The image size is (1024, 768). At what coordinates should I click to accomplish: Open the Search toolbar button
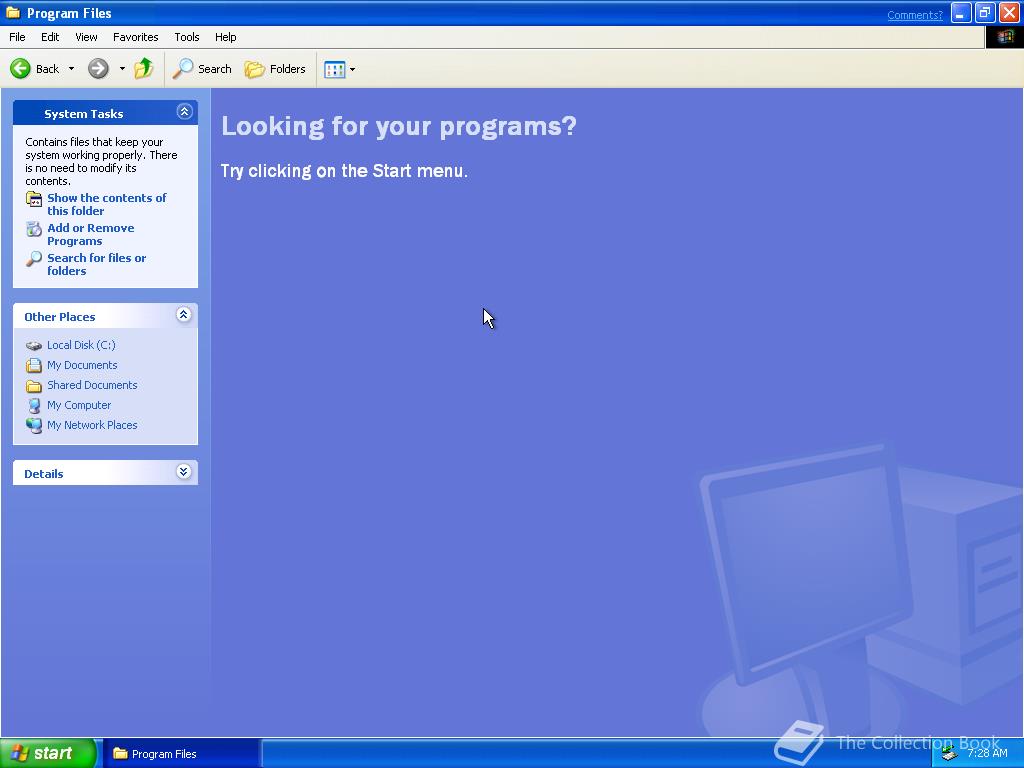202,69
